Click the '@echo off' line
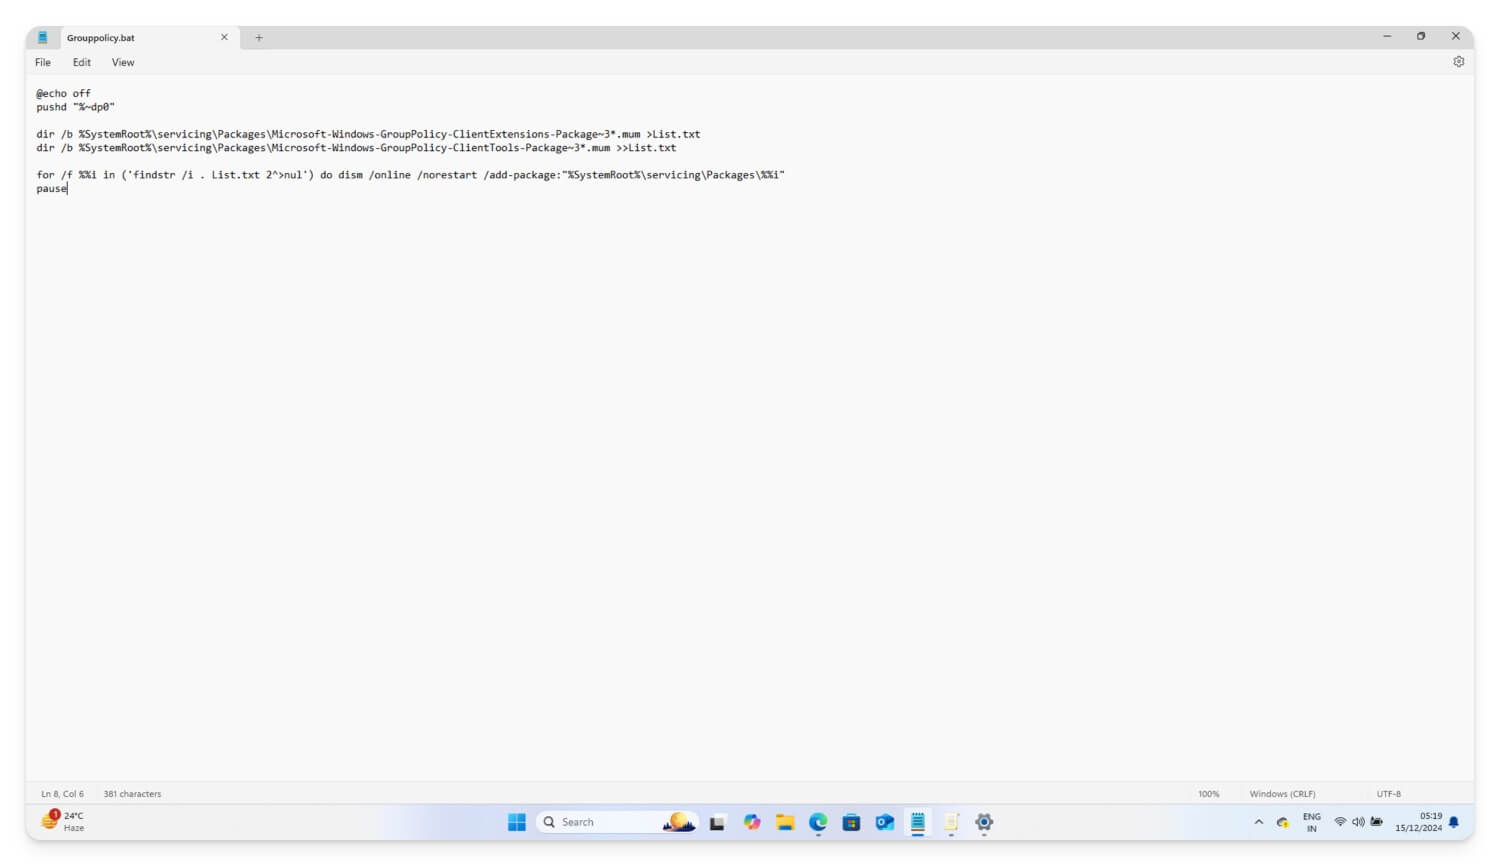 [x=63, y=93]
